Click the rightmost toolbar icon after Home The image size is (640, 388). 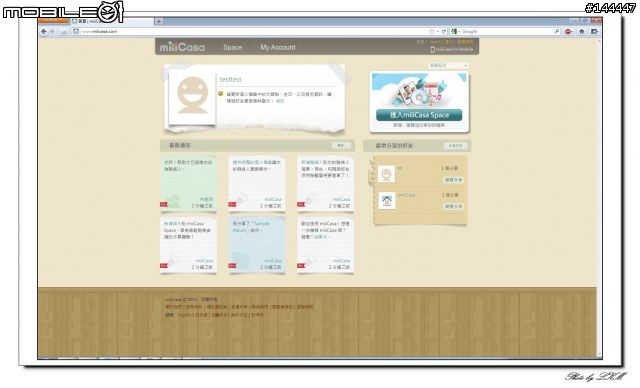(x=594, y=31)
